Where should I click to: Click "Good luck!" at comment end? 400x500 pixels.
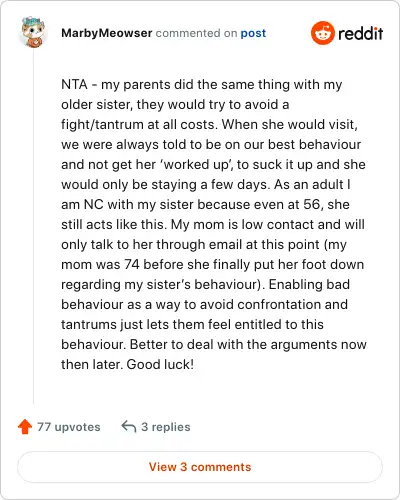160,364
